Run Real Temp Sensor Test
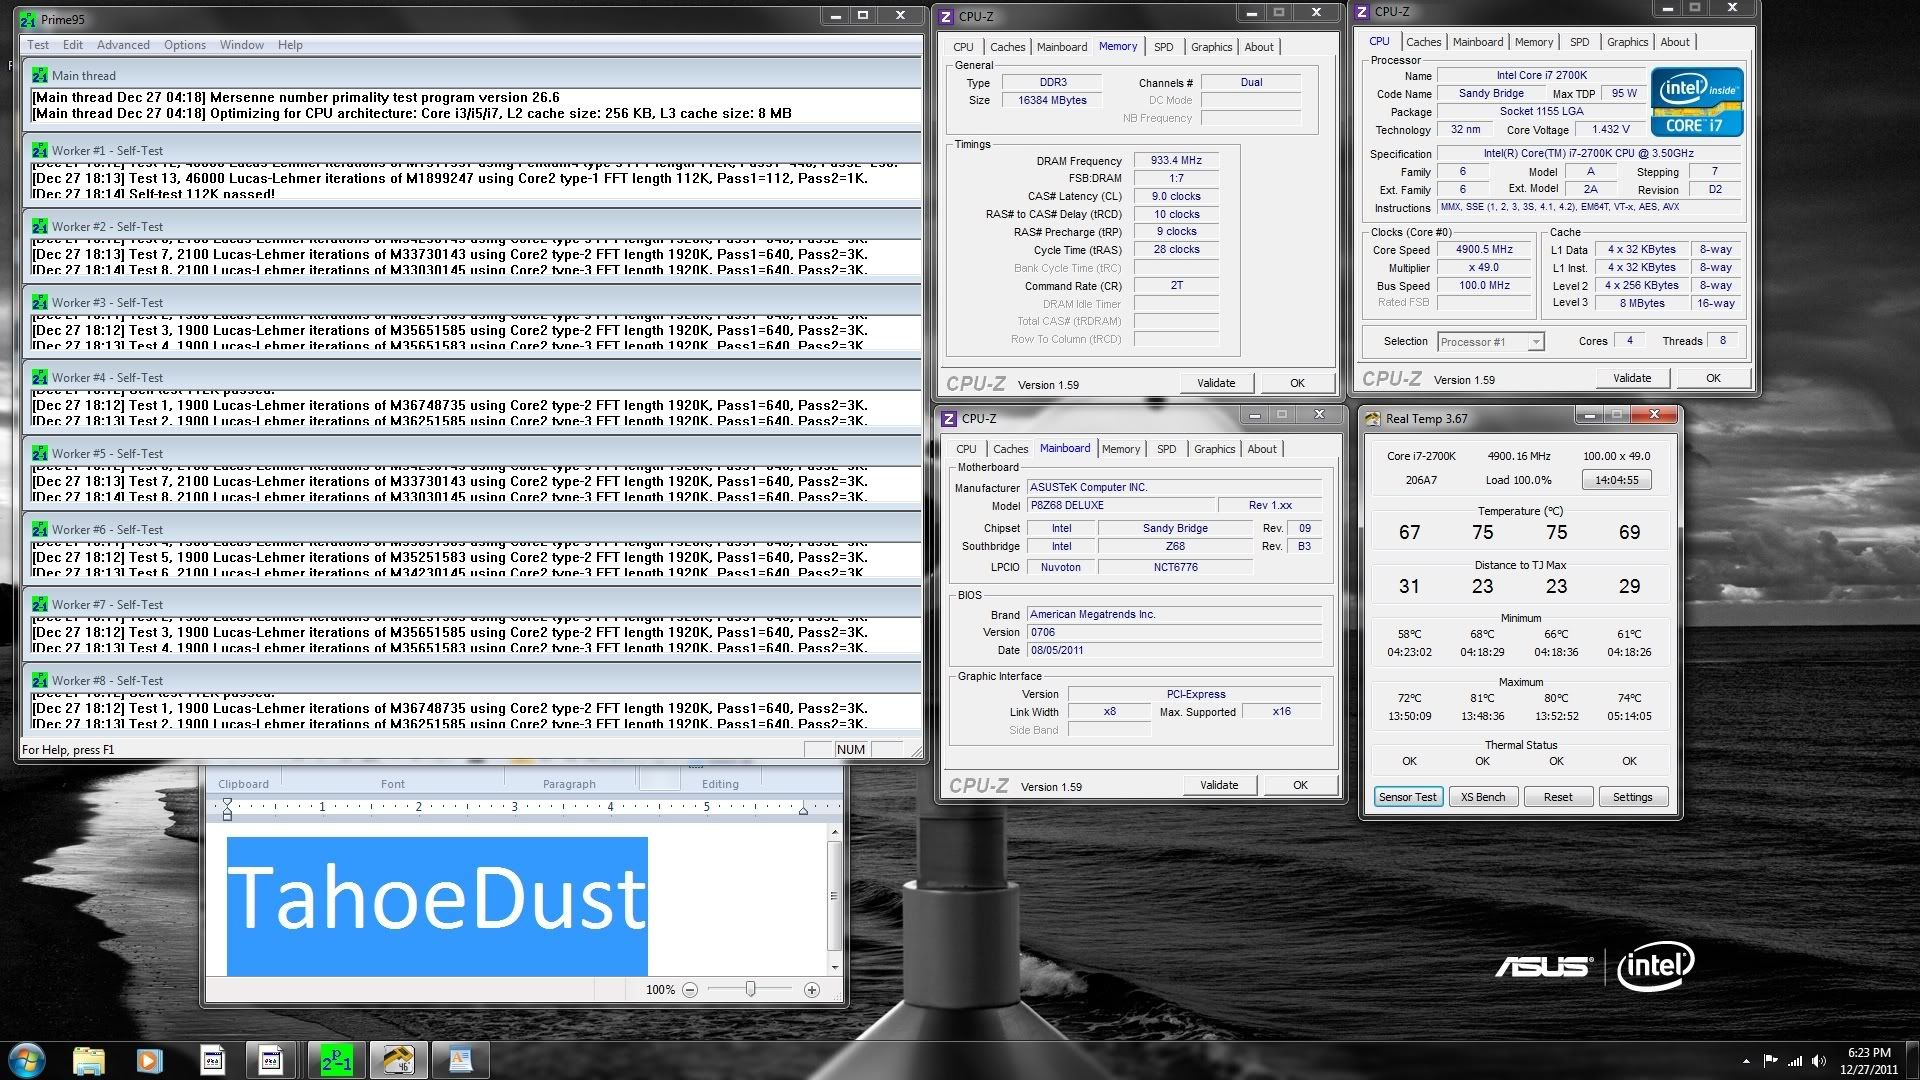The height and width of the screenshot is (1080, 1920). pyautogui.click(x=1407, y=797)
